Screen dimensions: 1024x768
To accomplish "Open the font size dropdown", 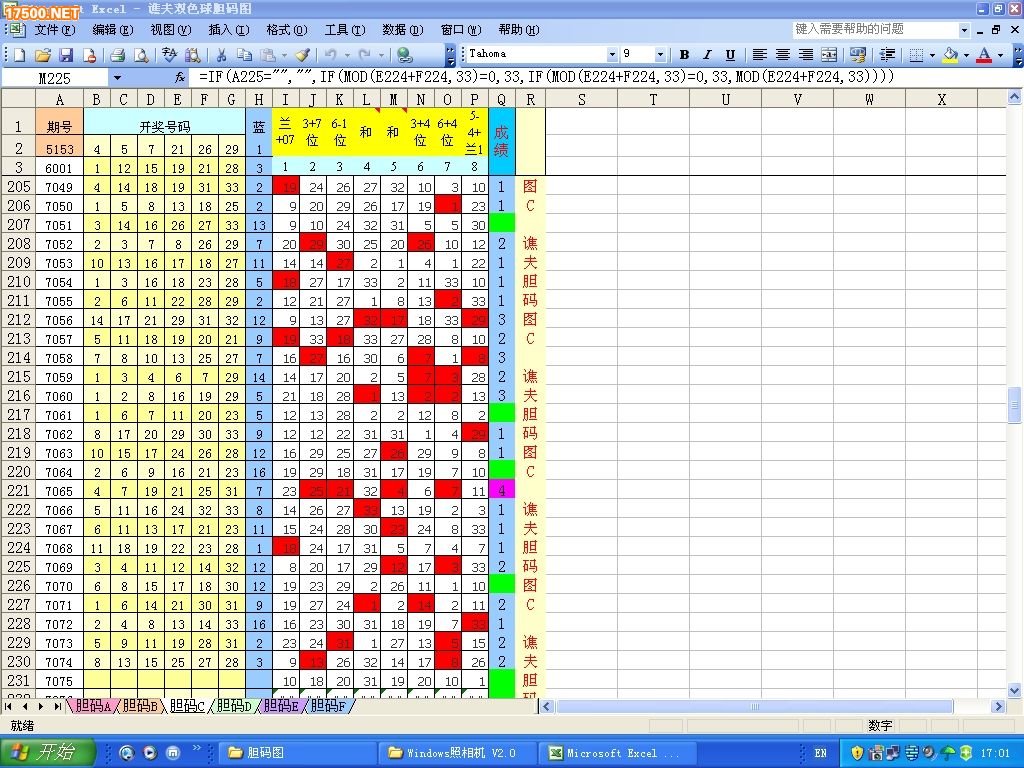I will click(660, 54).
